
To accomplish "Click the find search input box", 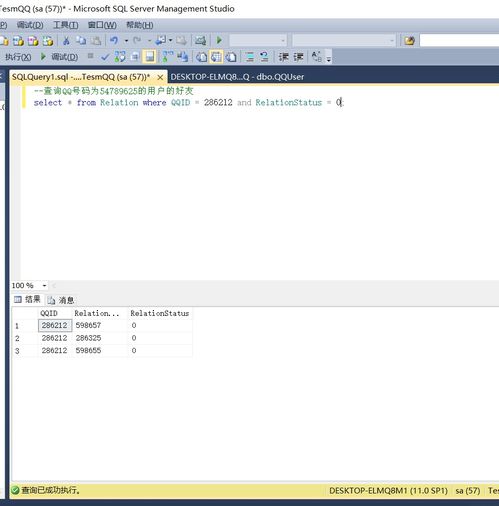I will tap(459, 41).
